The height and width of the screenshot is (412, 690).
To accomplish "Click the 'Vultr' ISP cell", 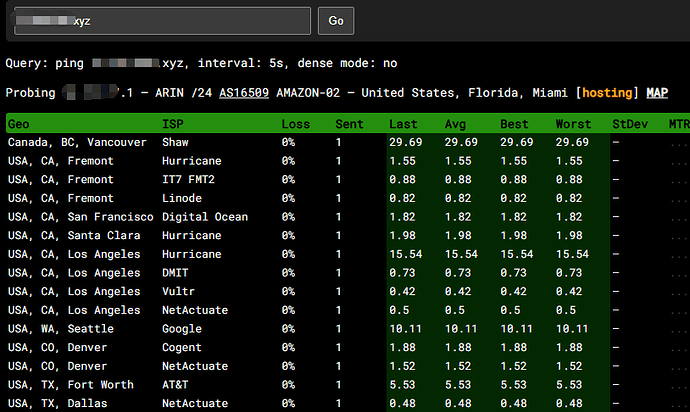I will click(178, 291).
